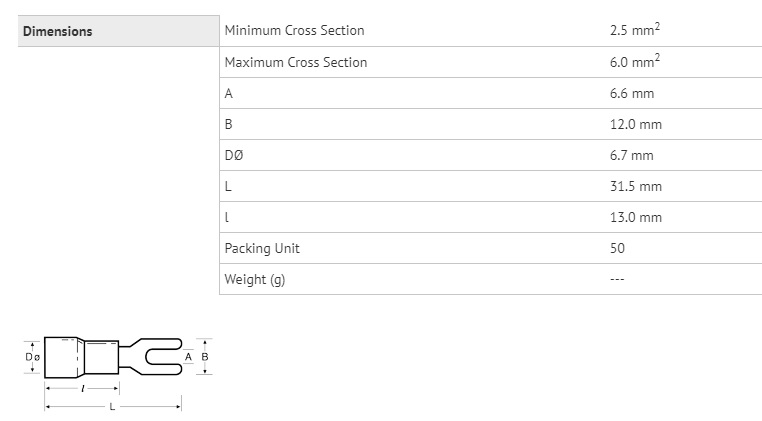Click the Dimensions section header

pyautogui.click(x=57, y=31)
